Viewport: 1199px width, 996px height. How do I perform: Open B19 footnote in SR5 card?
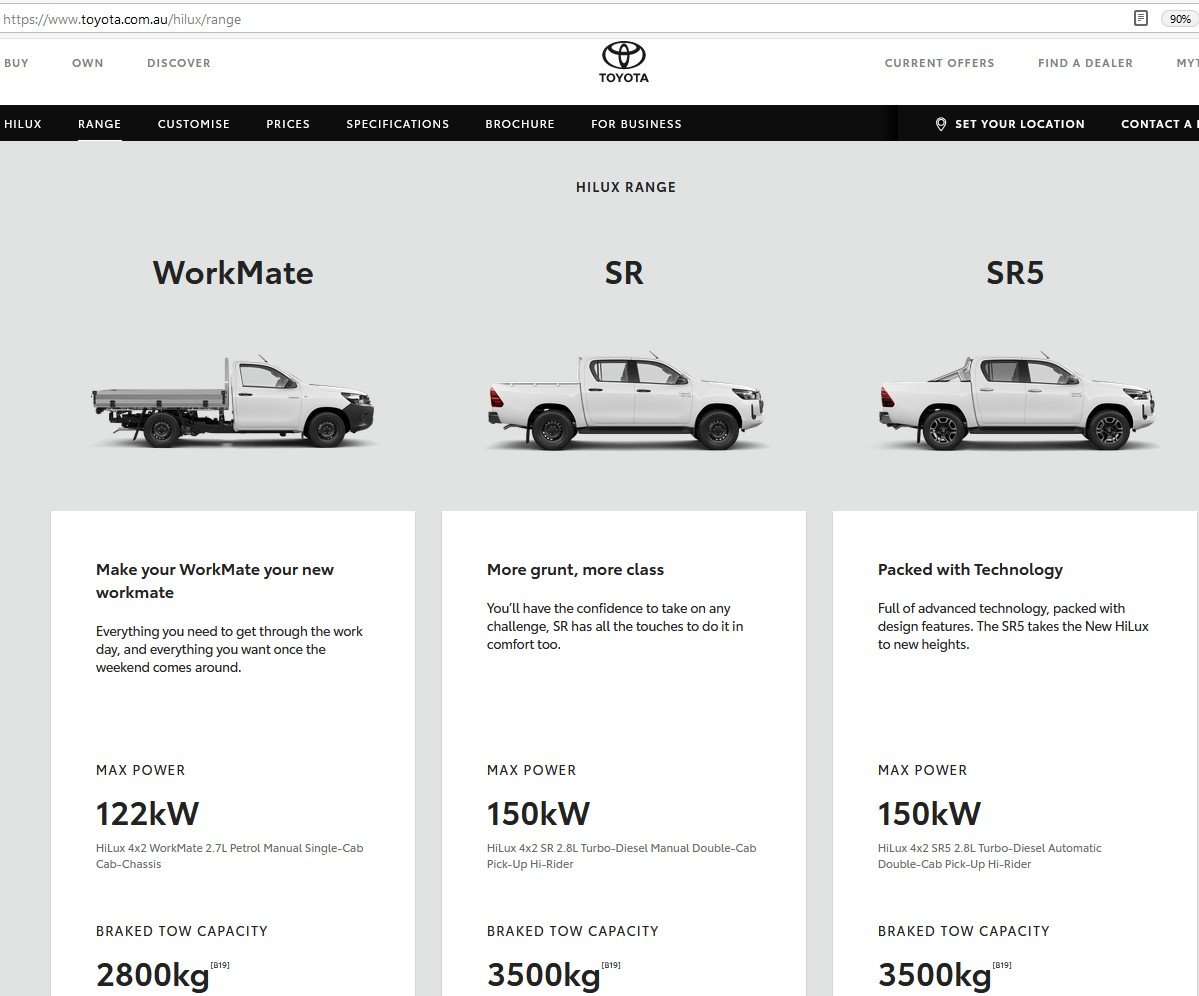1002,965
